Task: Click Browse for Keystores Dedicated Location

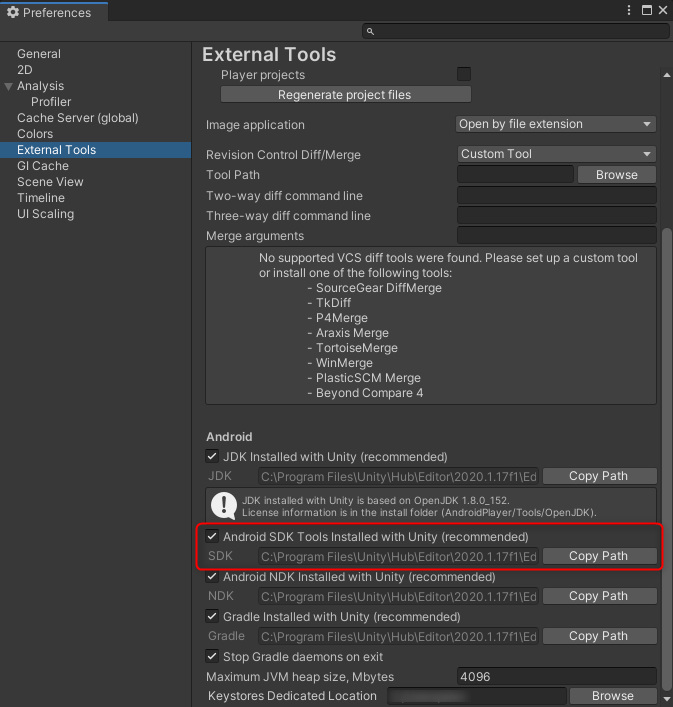Action: [x=612, y=696]
